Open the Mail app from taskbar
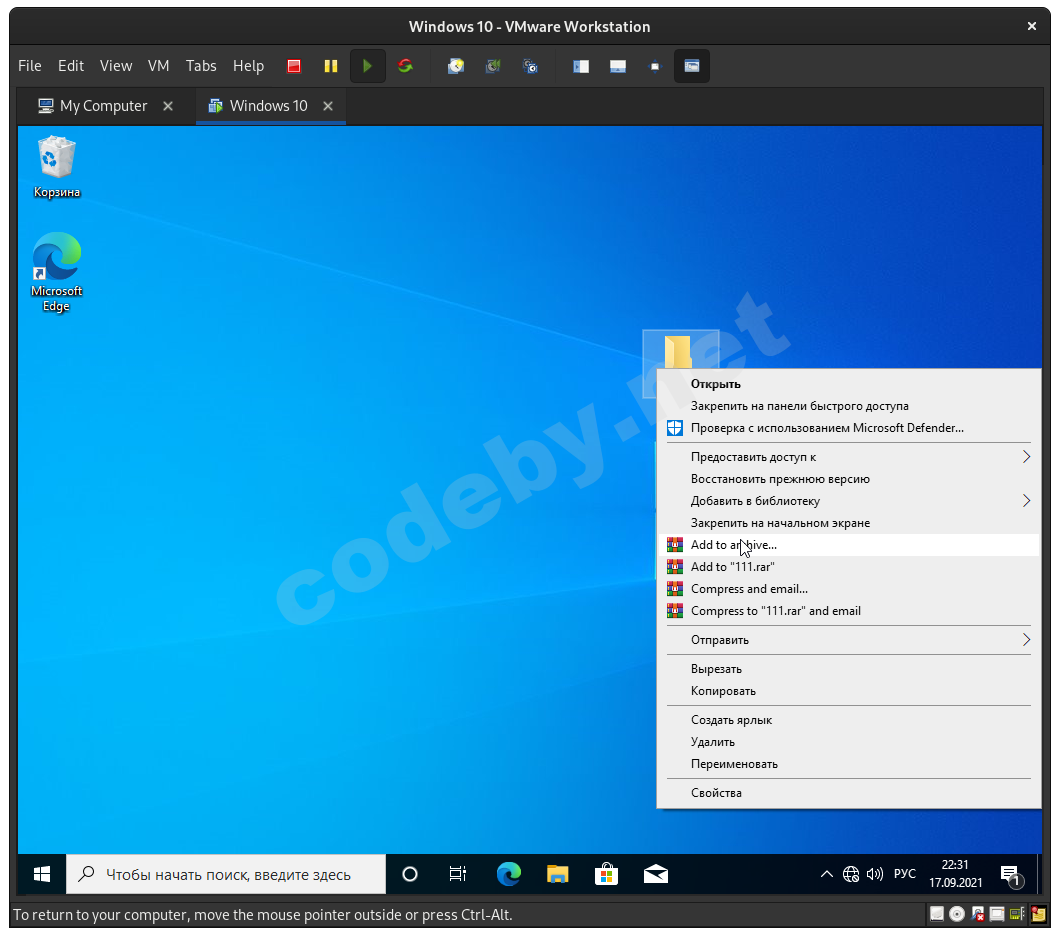 [x=656, y=875]
